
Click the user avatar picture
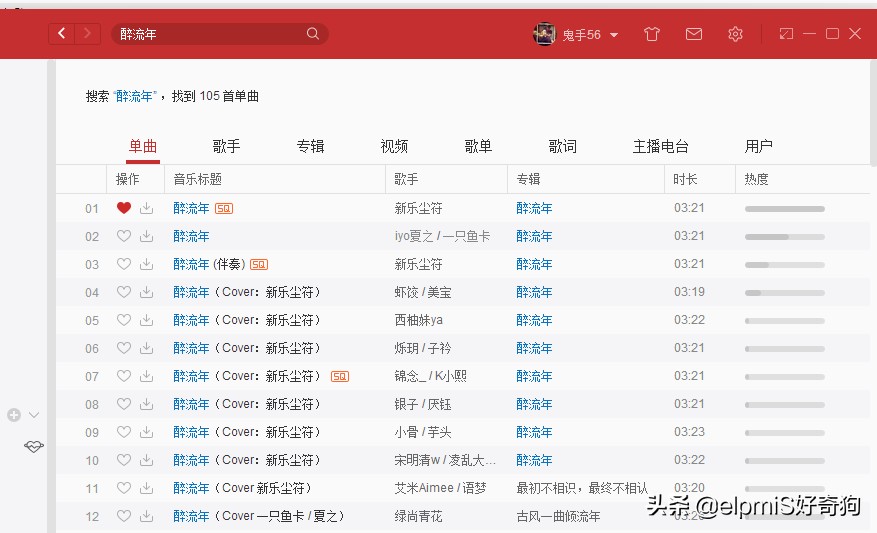(x=544, y=34)
